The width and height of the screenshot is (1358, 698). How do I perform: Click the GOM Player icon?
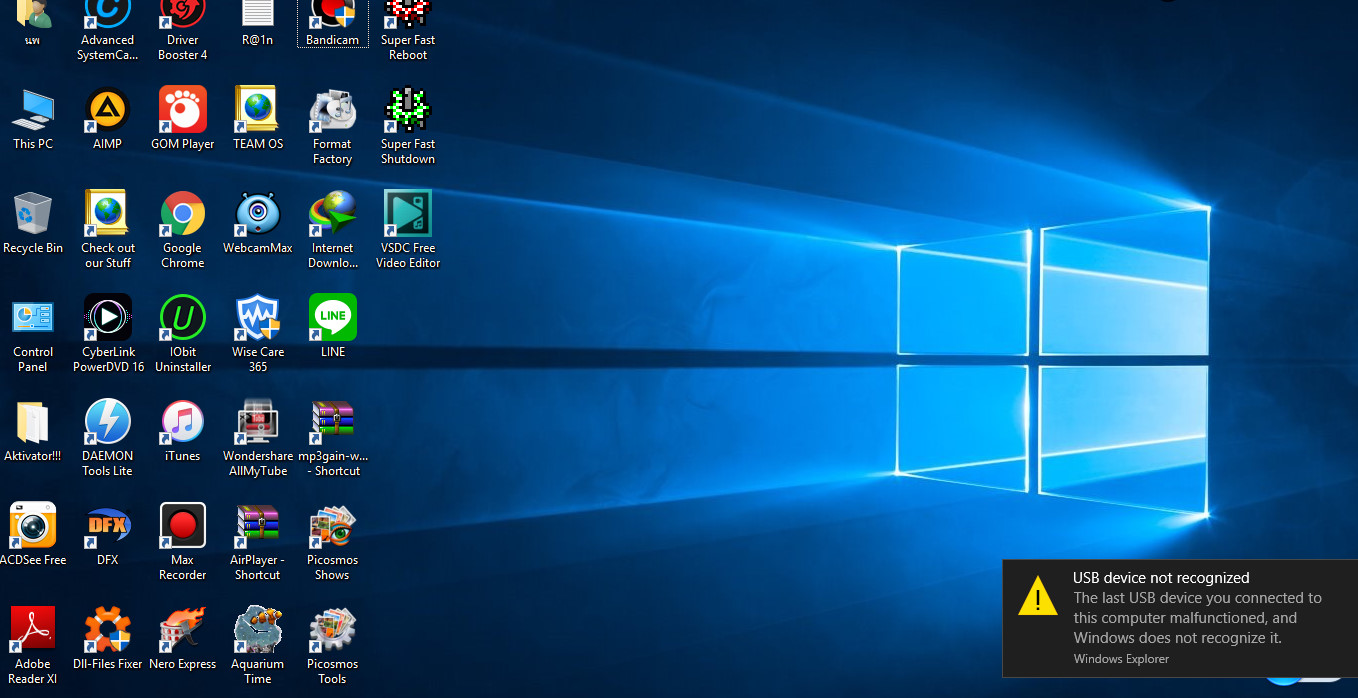click(183, 110)
